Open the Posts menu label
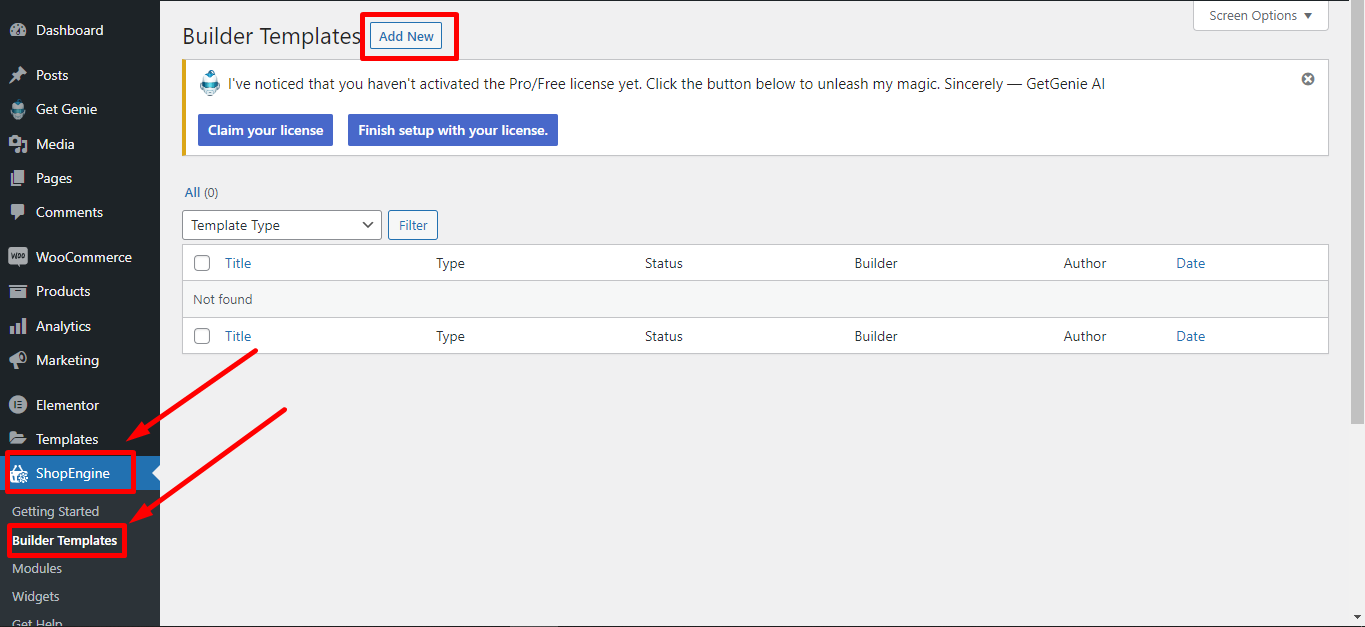1365x627 pixels. [x=52, y=75]
